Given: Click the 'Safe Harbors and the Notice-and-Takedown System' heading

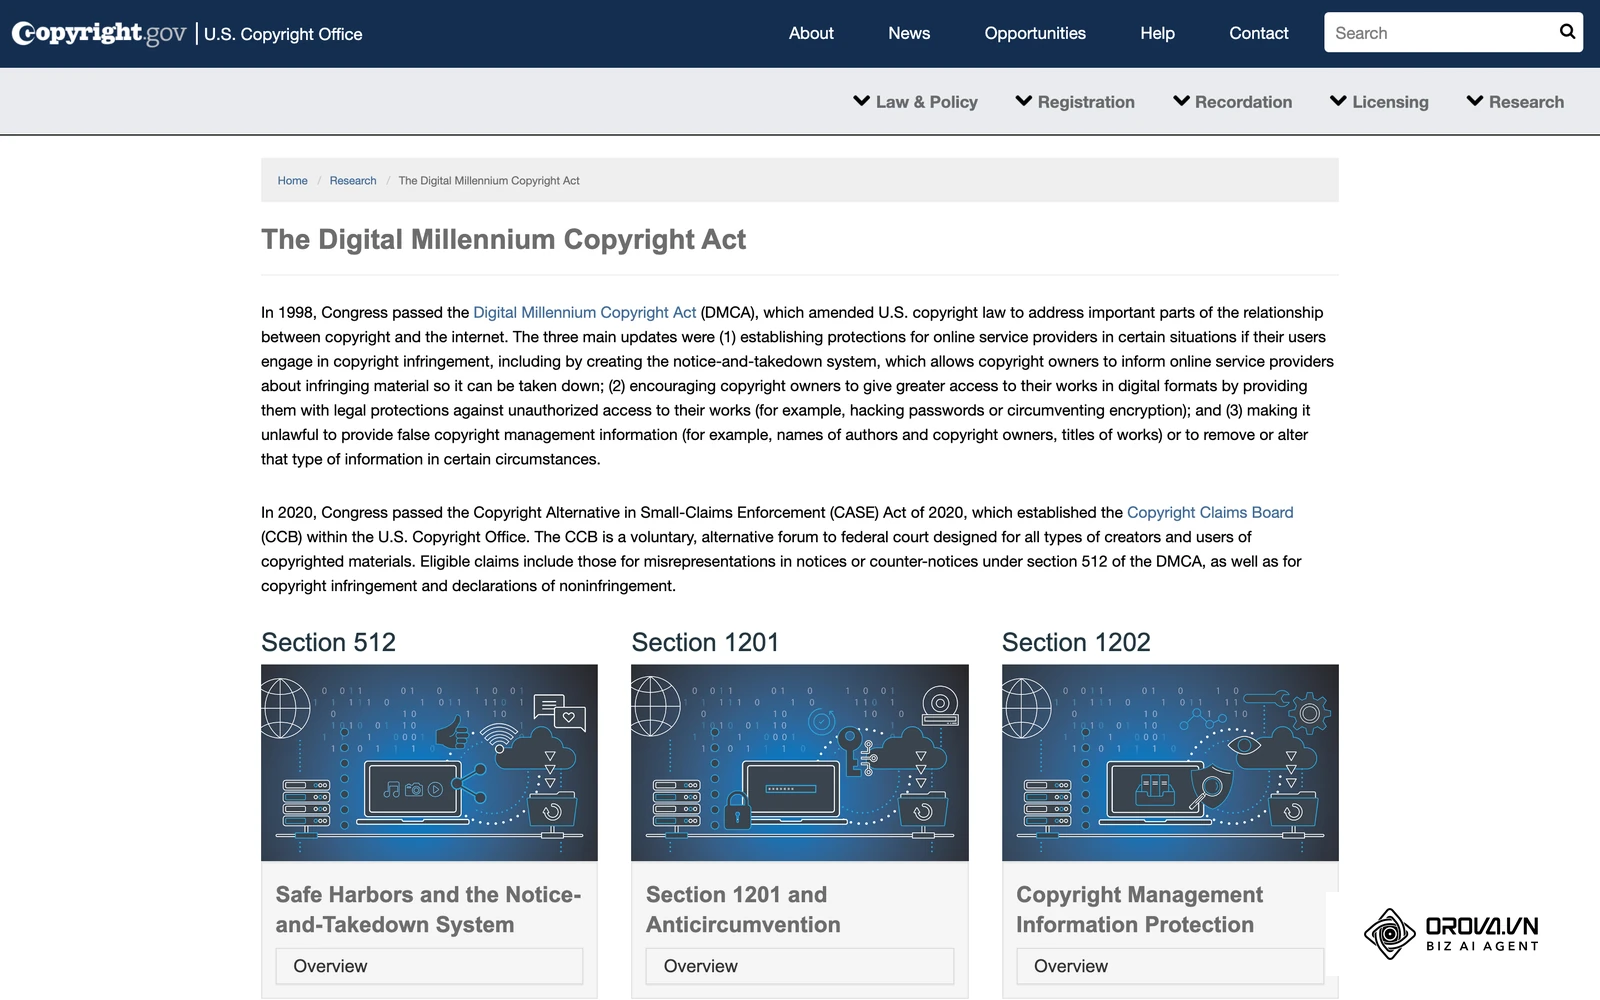Looking at the screenshot, I should (x=428, y=910).
